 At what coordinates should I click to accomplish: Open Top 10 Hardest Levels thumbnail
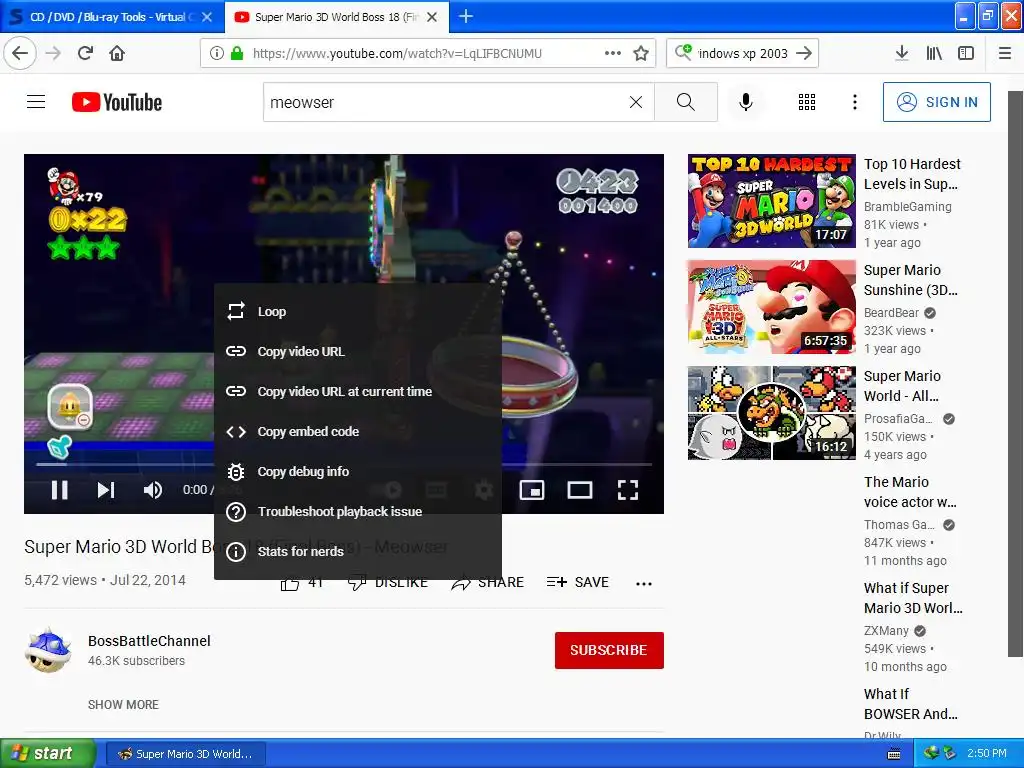[771, 200]
